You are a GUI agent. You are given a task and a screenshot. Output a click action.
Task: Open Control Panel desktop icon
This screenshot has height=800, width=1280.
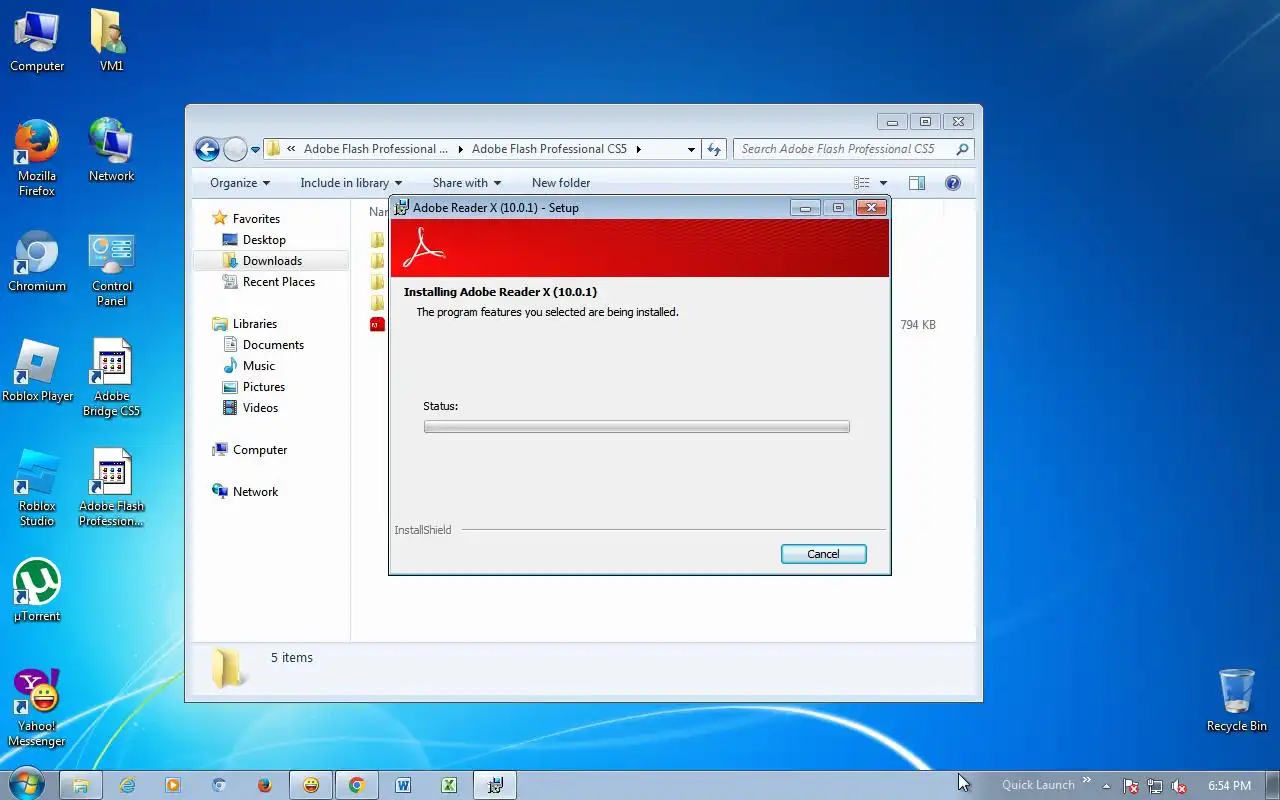111,269
